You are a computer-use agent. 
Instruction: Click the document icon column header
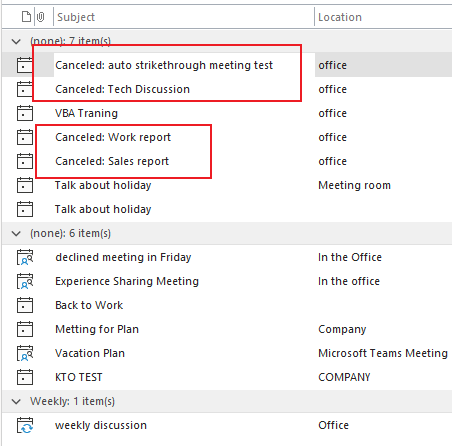tap(26, 17)
